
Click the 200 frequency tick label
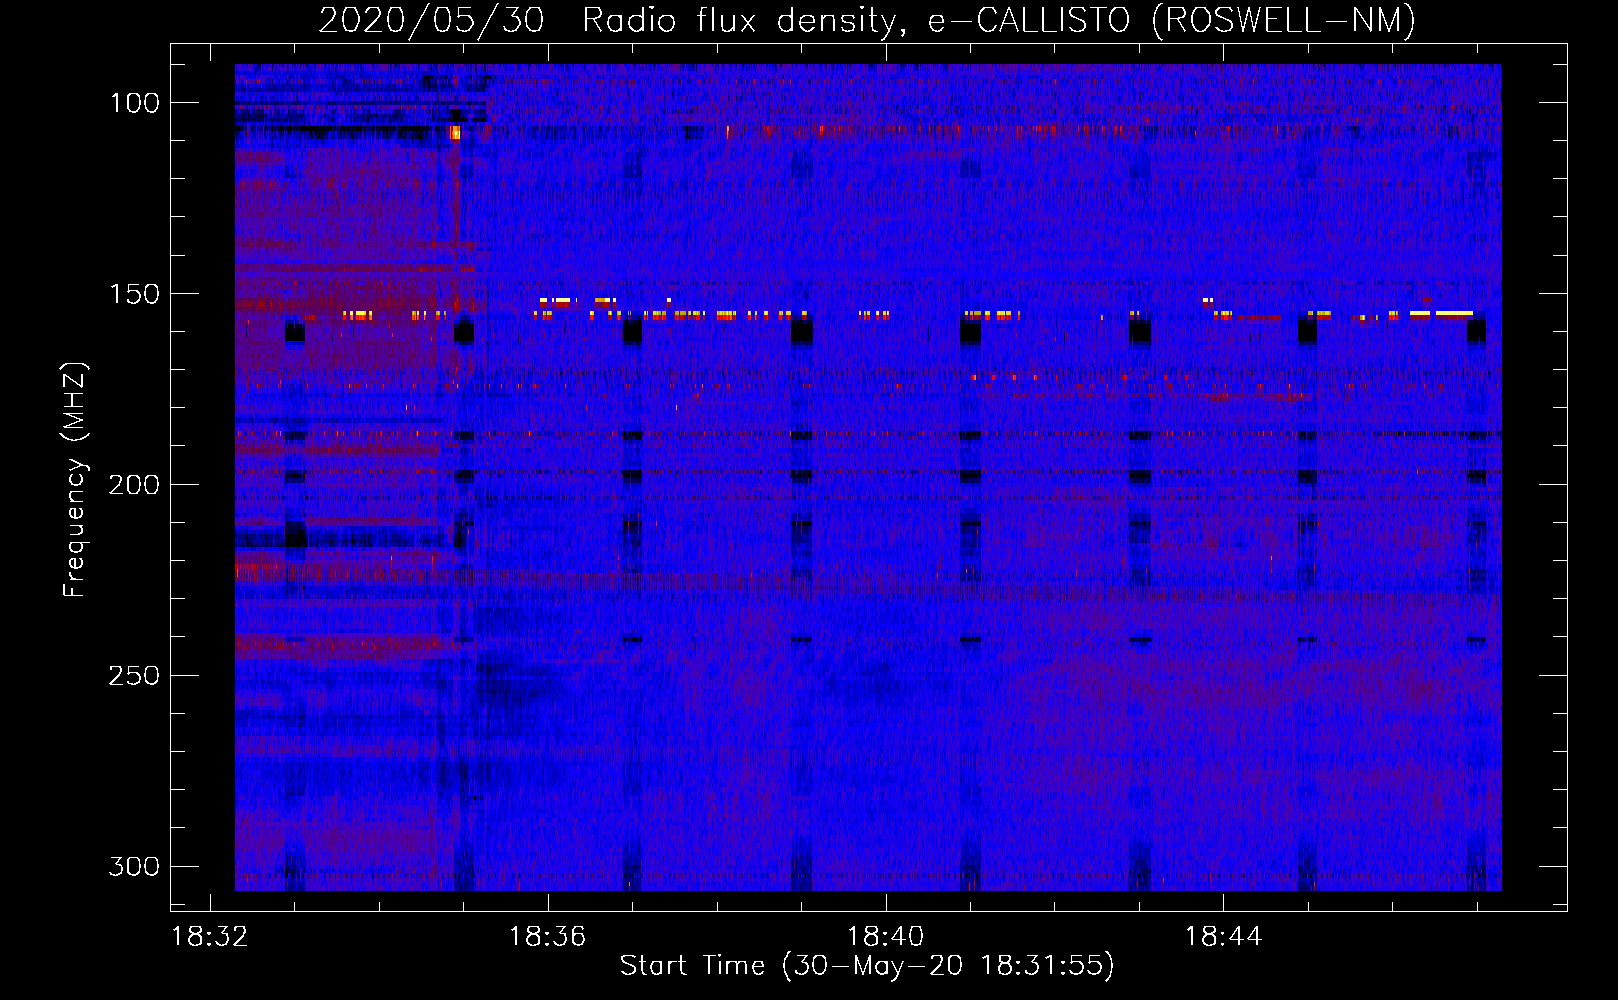[x=134, y=485]
